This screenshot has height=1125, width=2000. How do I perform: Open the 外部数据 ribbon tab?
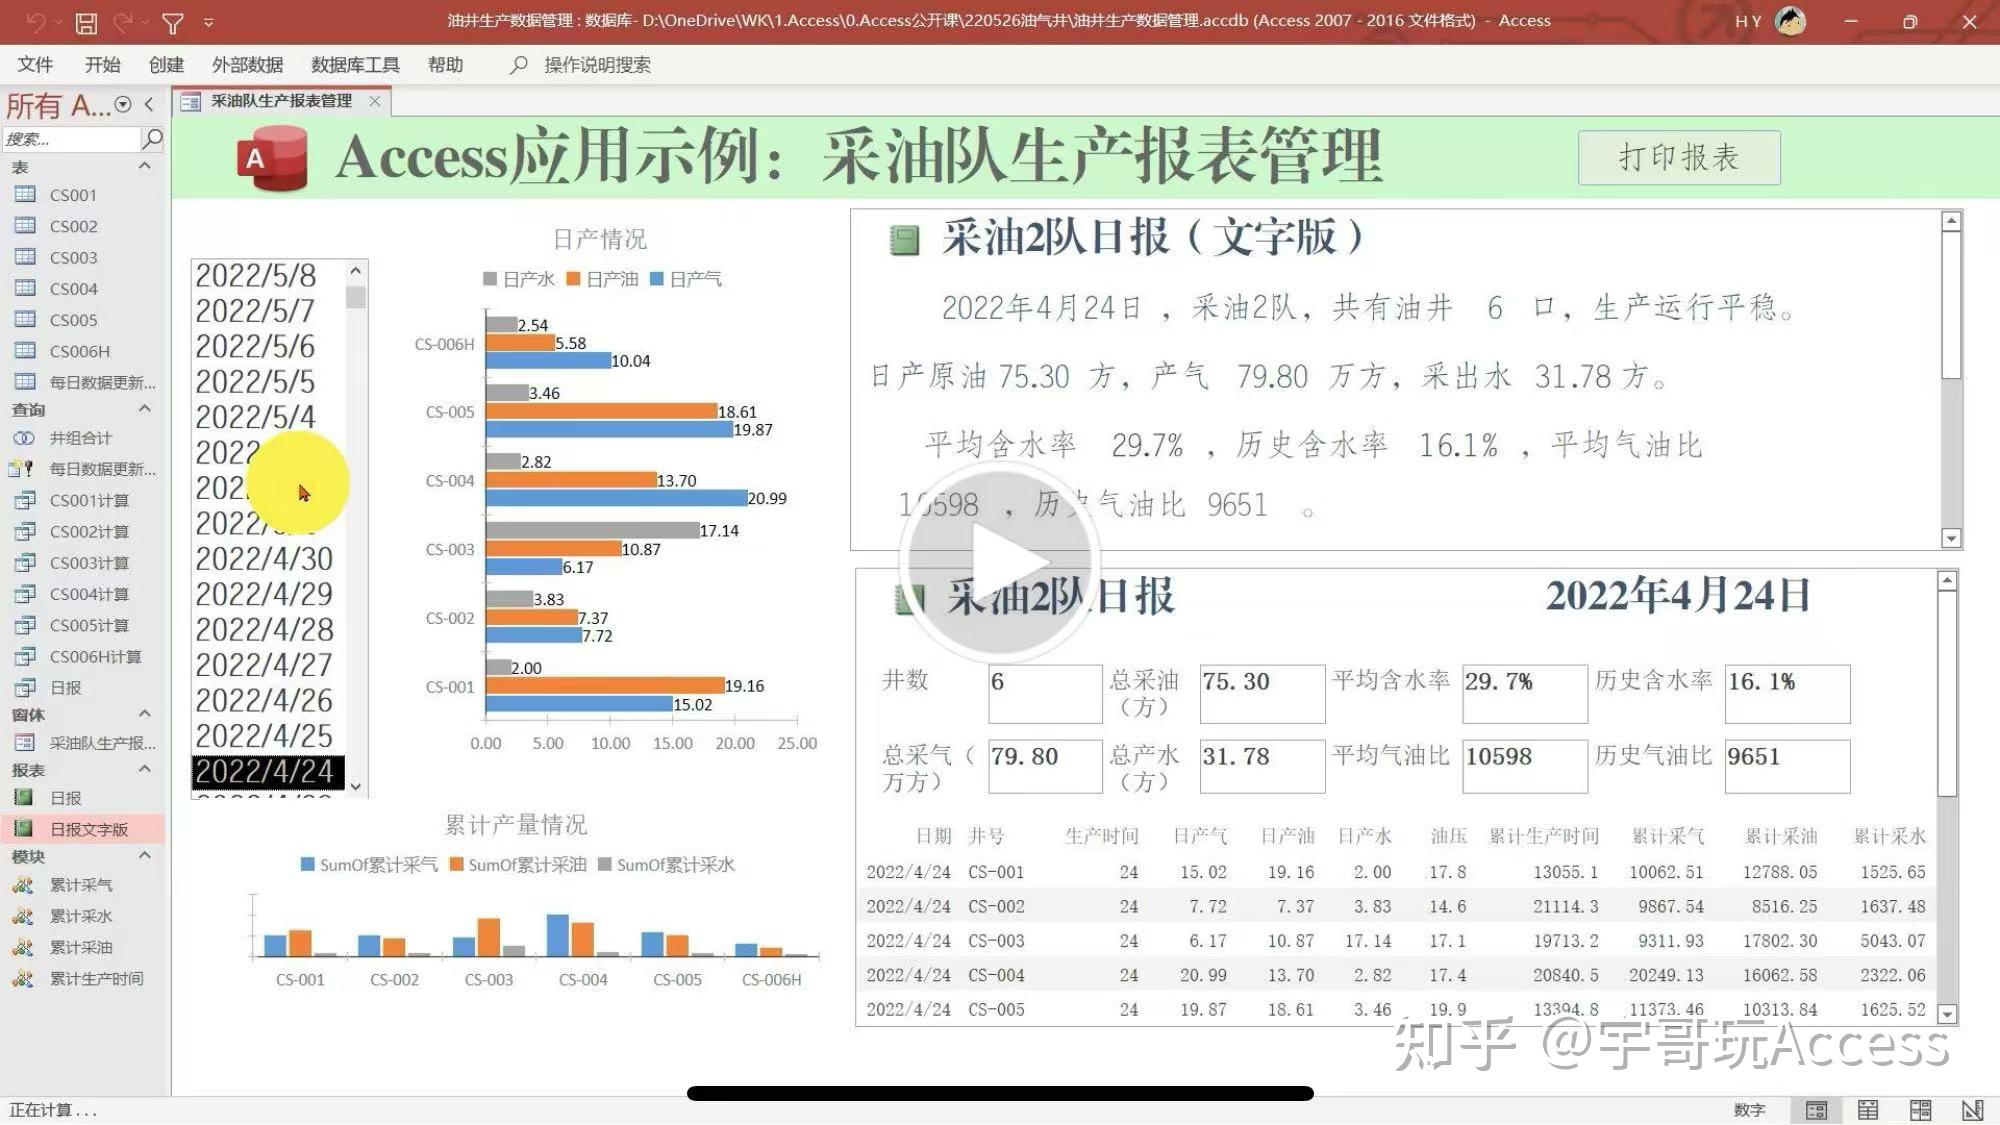click(246, 64)
